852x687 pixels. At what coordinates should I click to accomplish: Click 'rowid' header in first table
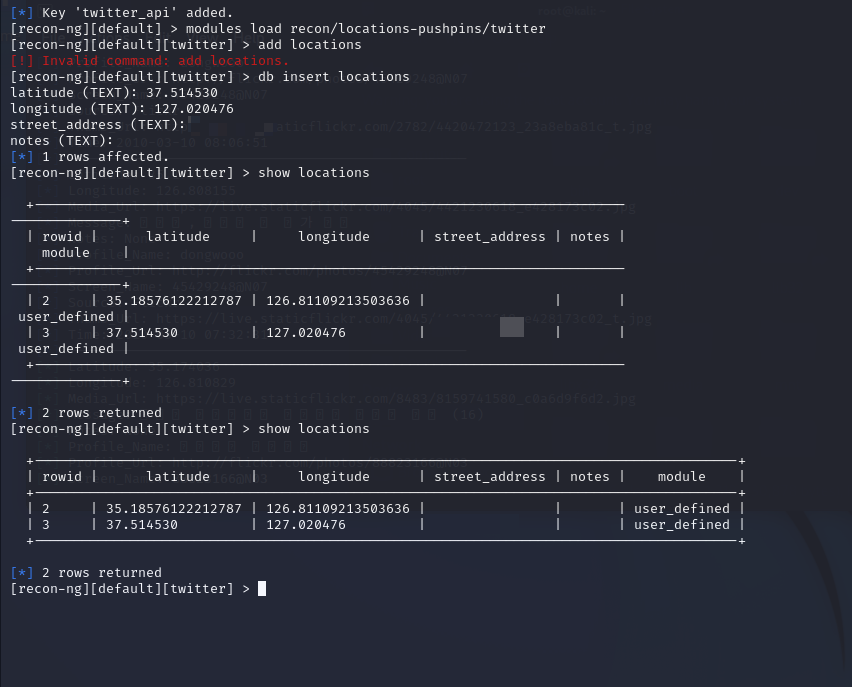62,237
